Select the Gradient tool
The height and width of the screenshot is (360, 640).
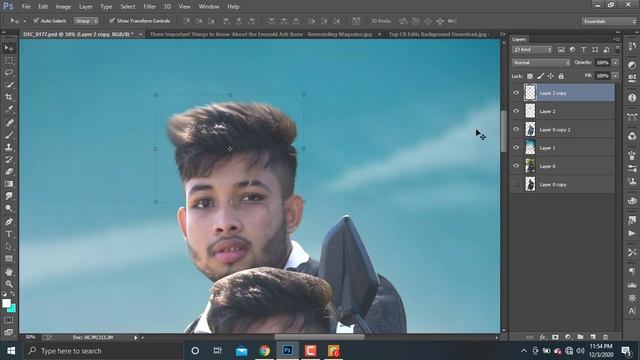(x=9, y=184)
